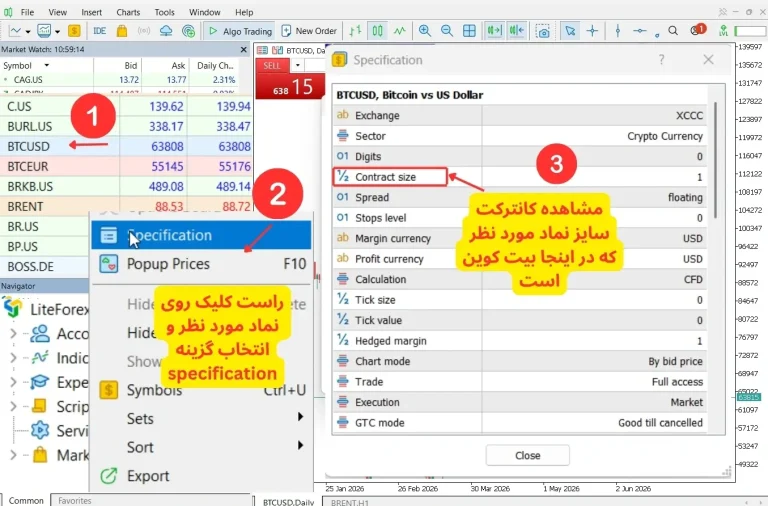Click the gold dollar Symbols toolbar icon
Image resolution: width=768 pixels, height=506 pixels.
(74, 31)
